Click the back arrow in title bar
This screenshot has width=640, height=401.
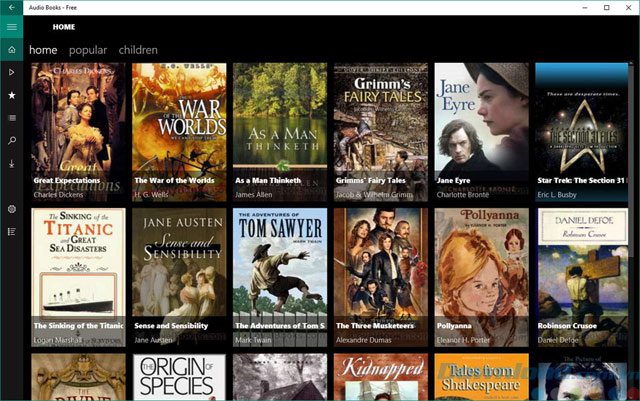(11, 7)
